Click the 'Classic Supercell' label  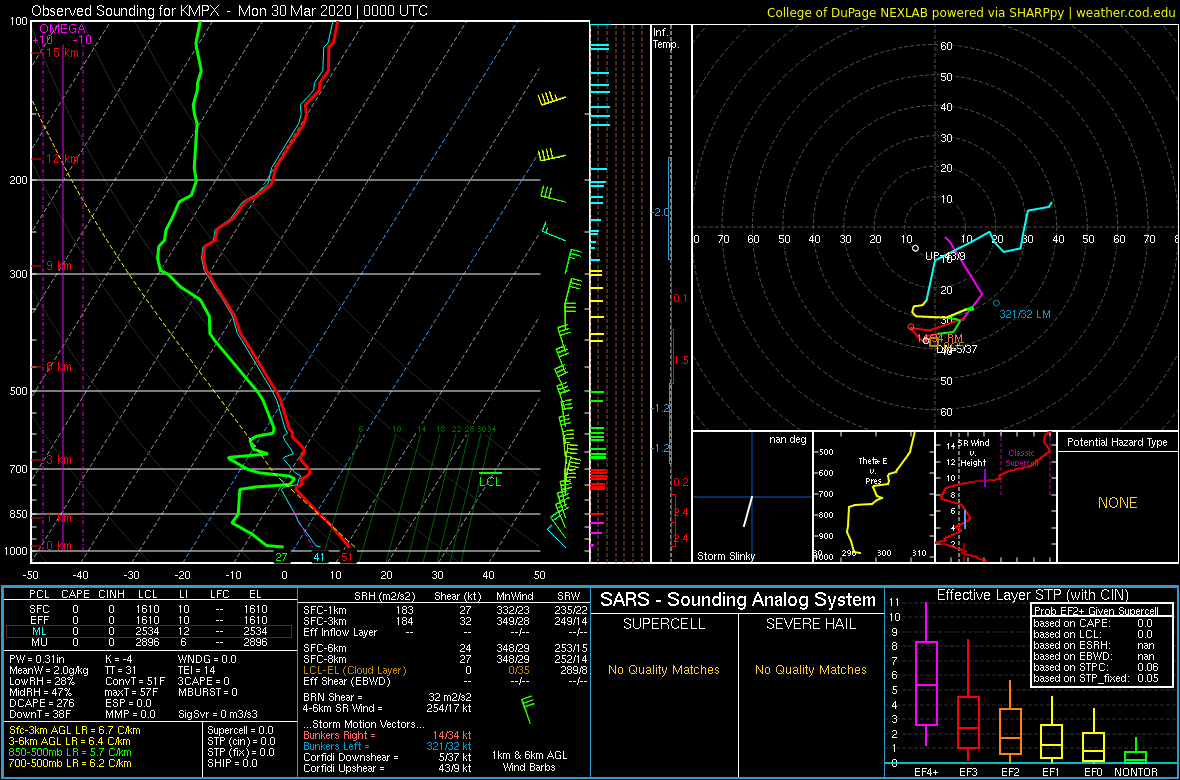point(1022,458)
